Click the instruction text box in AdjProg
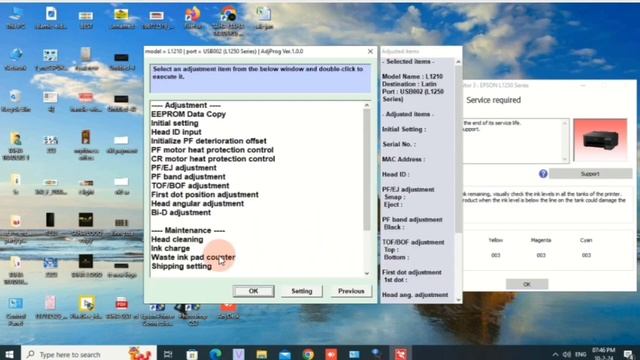Image resolution: width=640 pixels, height=360 pixels. [260, 78]
